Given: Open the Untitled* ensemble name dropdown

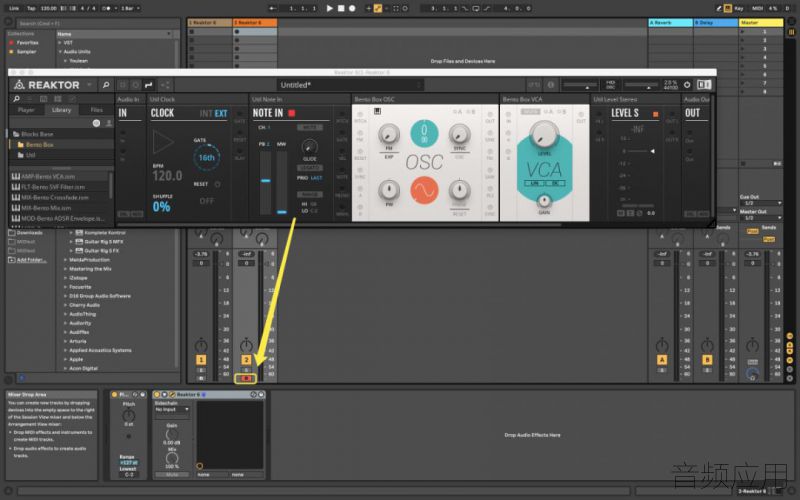Looking at the screenshot, I should tap(351, 85).
